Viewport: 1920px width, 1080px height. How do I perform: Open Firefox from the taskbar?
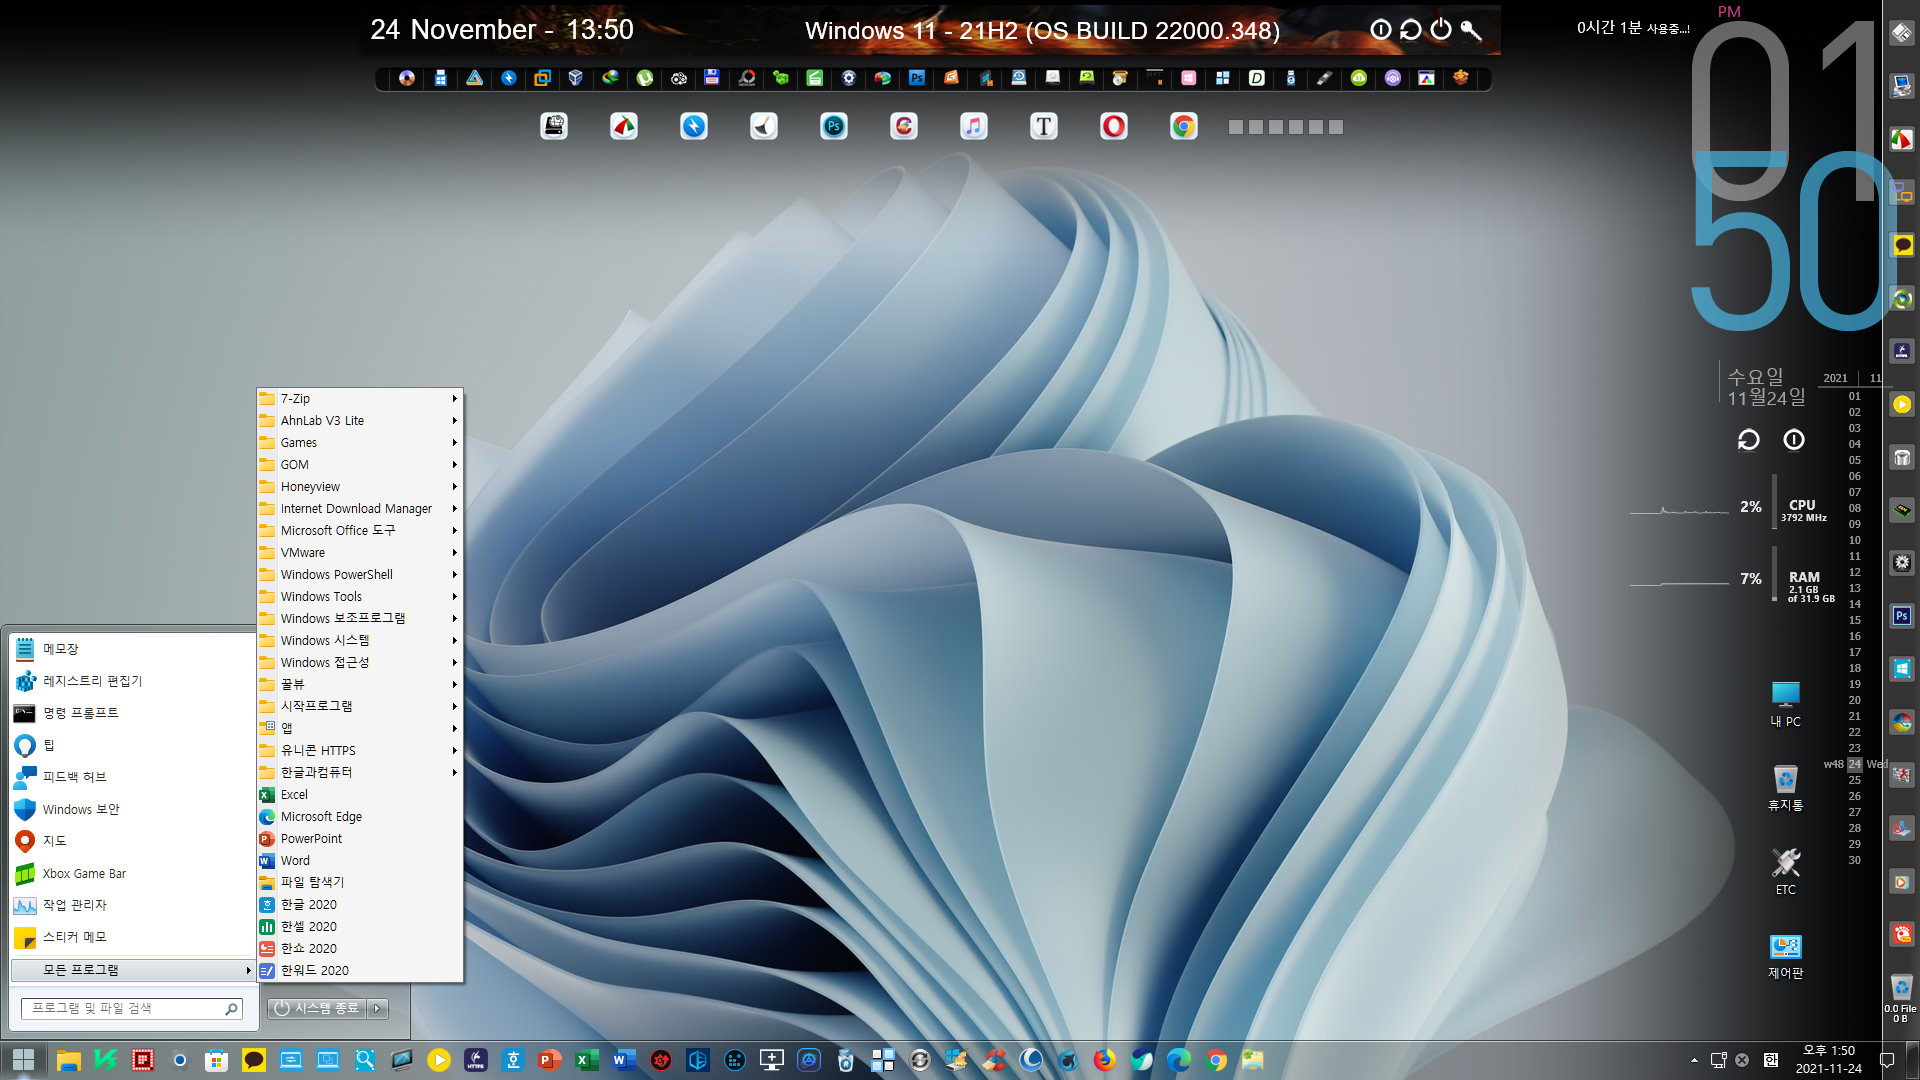click(x=1105, y=1060)
